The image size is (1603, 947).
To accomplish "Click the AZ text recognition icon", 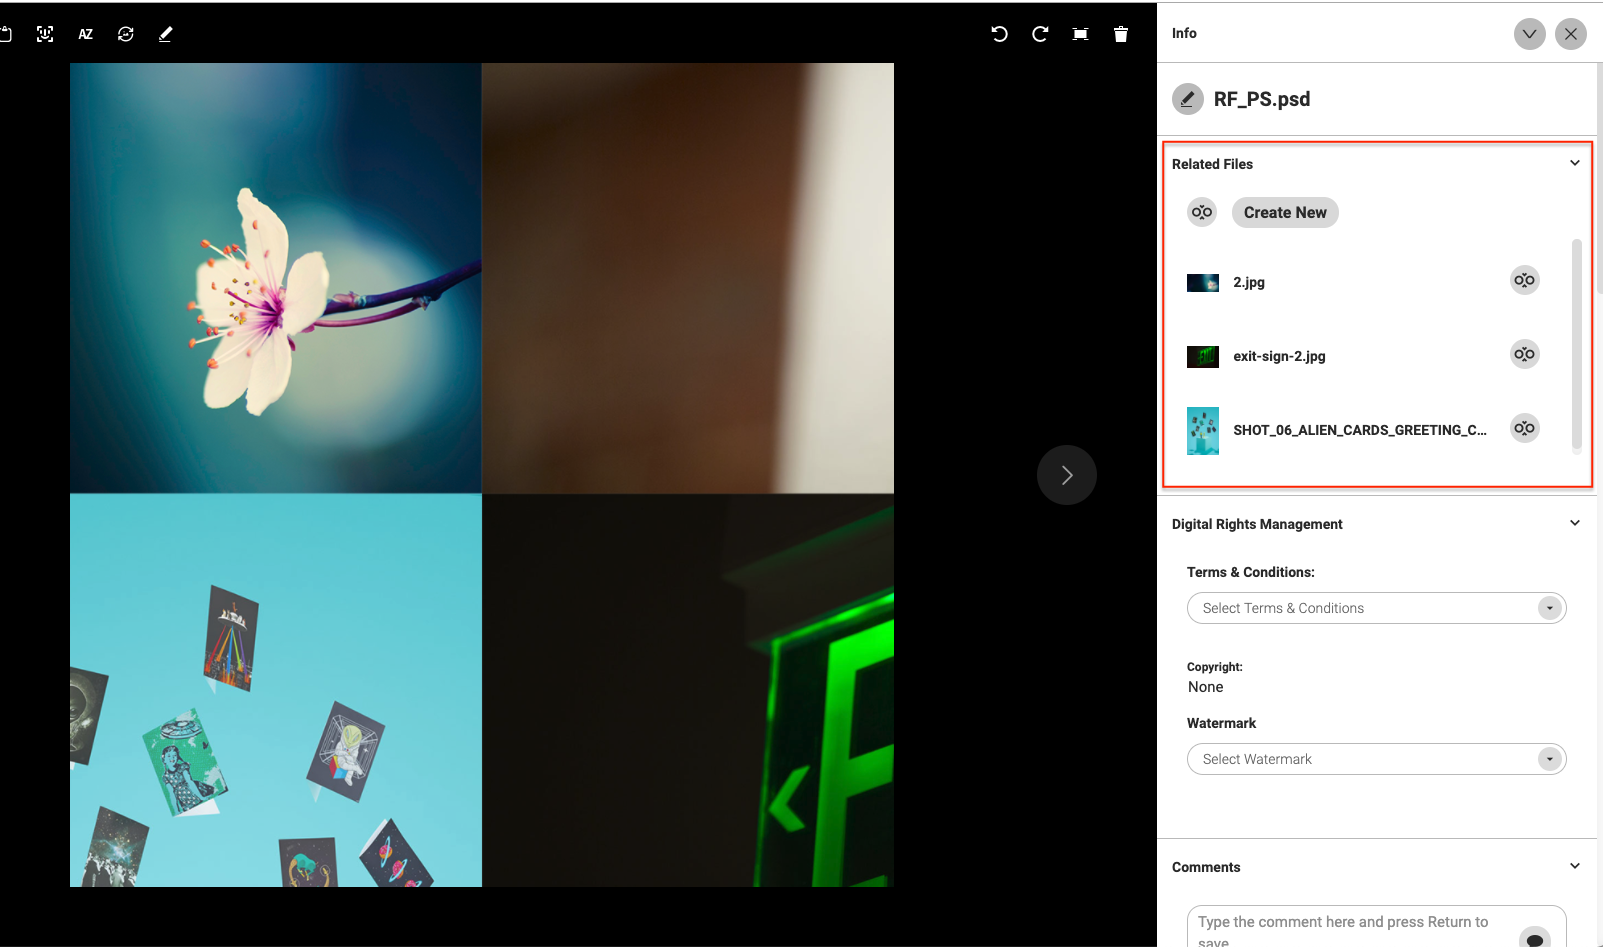I will coord(86,34).
